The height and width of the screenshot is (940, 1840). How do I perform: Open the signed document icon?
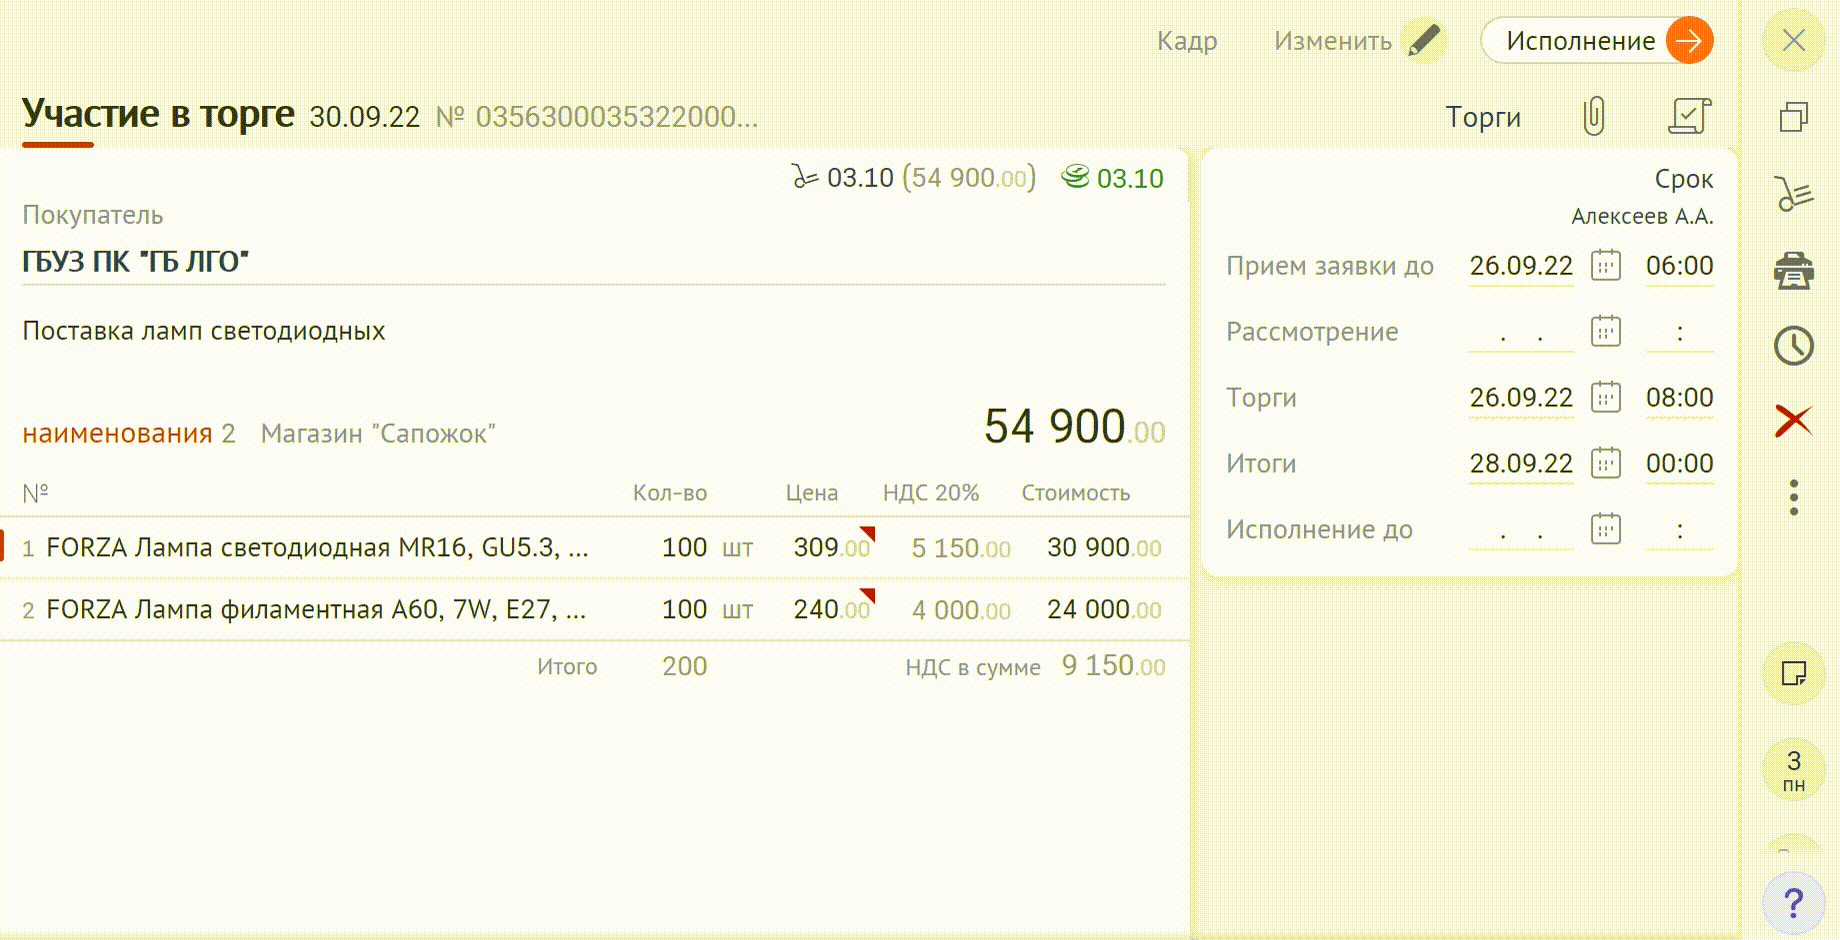[1689, 116]
